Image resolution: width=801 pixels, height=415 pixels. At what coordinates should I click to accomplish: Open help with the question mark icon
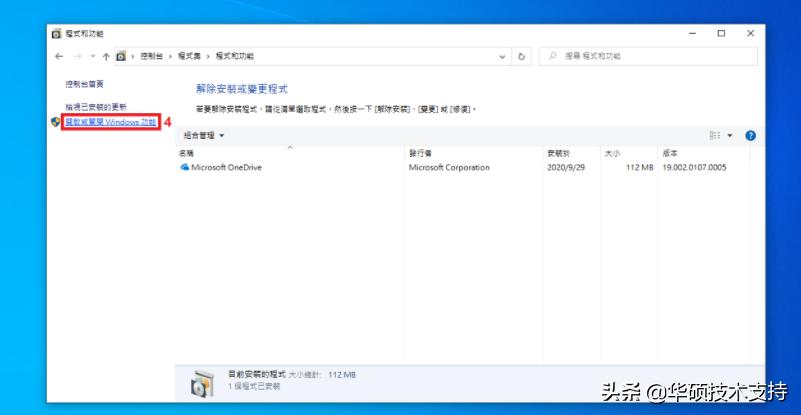[750, 135]
